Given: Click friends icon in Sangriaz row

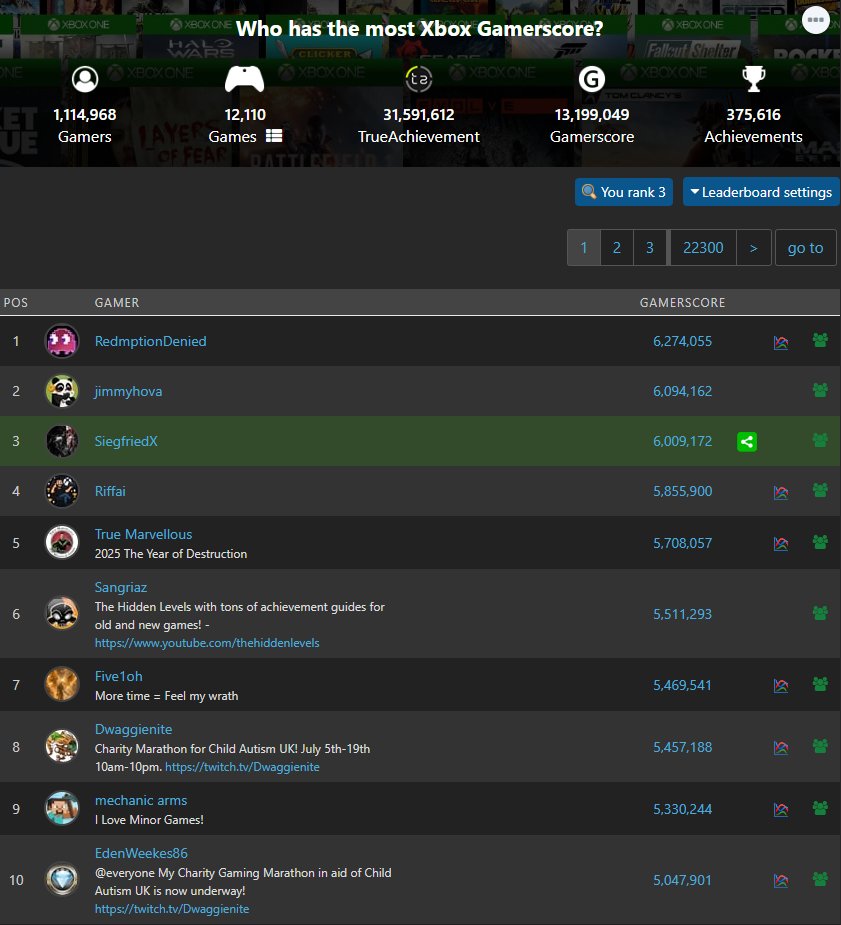Looking at the screenshot, I should (x=820, y=613).
